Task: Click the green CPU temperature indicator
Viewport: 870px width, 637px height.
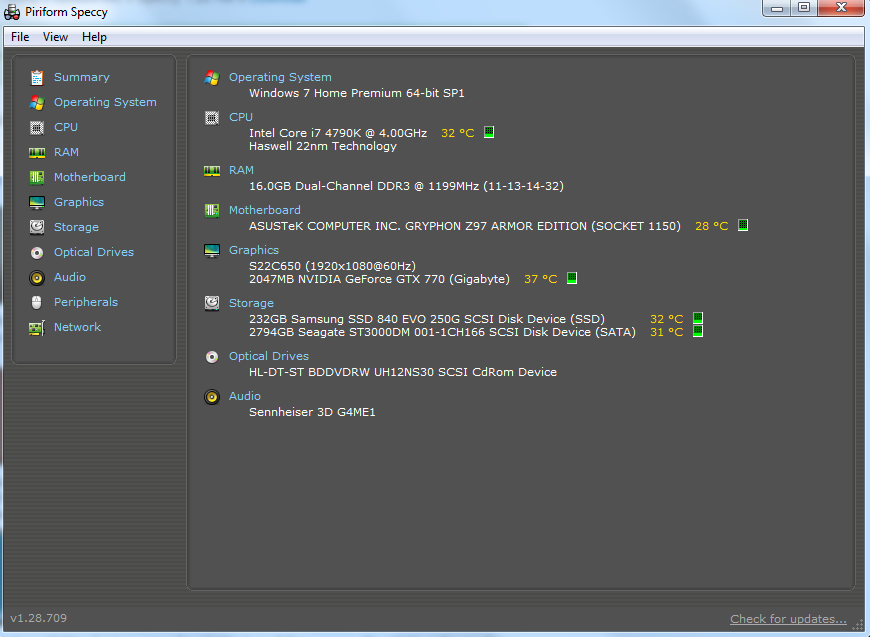Action: 489,132
